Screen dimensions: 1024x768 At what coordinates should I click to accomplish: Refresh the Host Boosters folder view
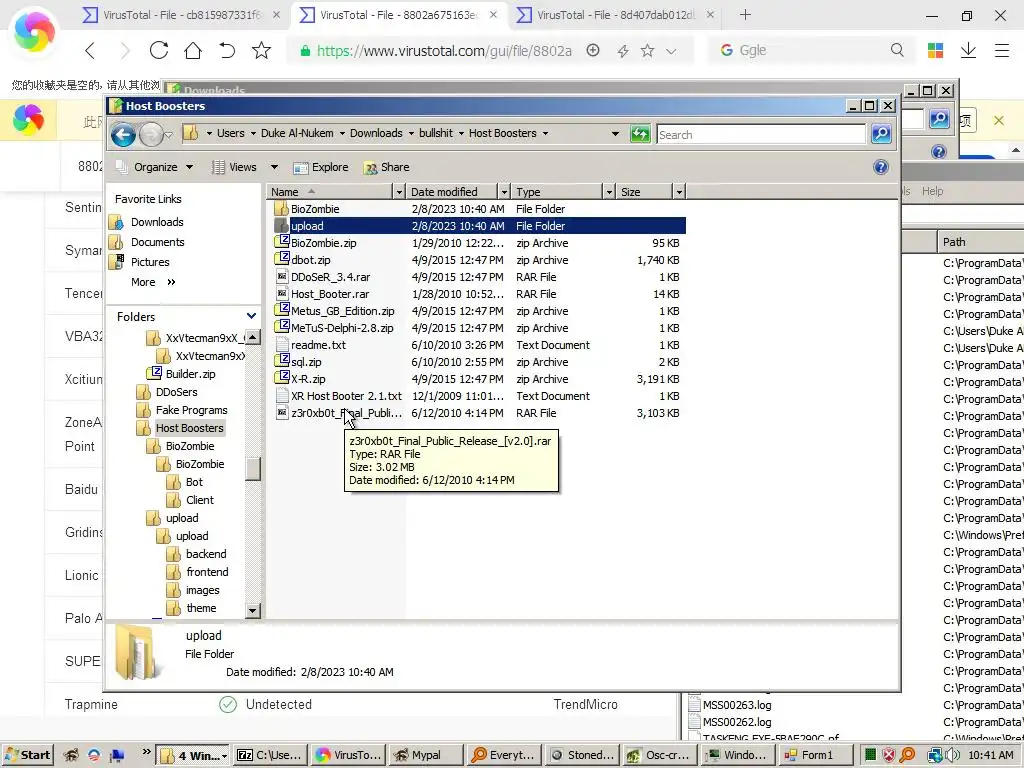point(640,135)
